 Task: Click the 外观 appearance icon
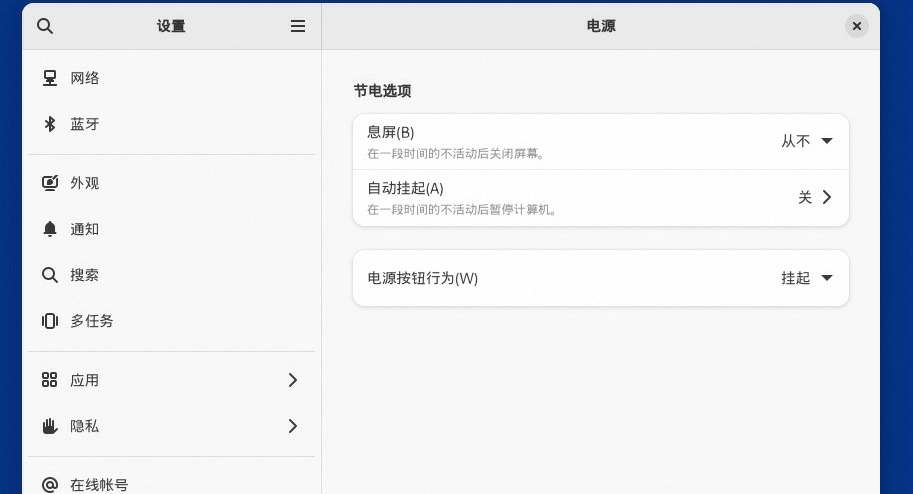coord(50,183)
